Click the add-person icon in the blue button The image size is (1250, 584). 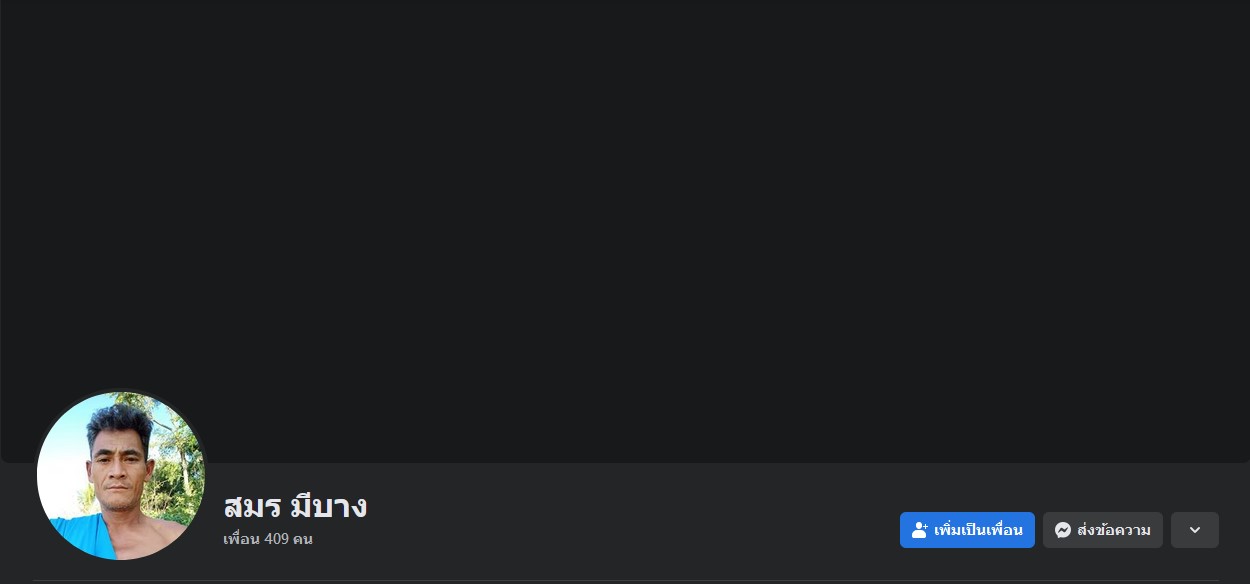pyautogui.click(x=920, y=530)
